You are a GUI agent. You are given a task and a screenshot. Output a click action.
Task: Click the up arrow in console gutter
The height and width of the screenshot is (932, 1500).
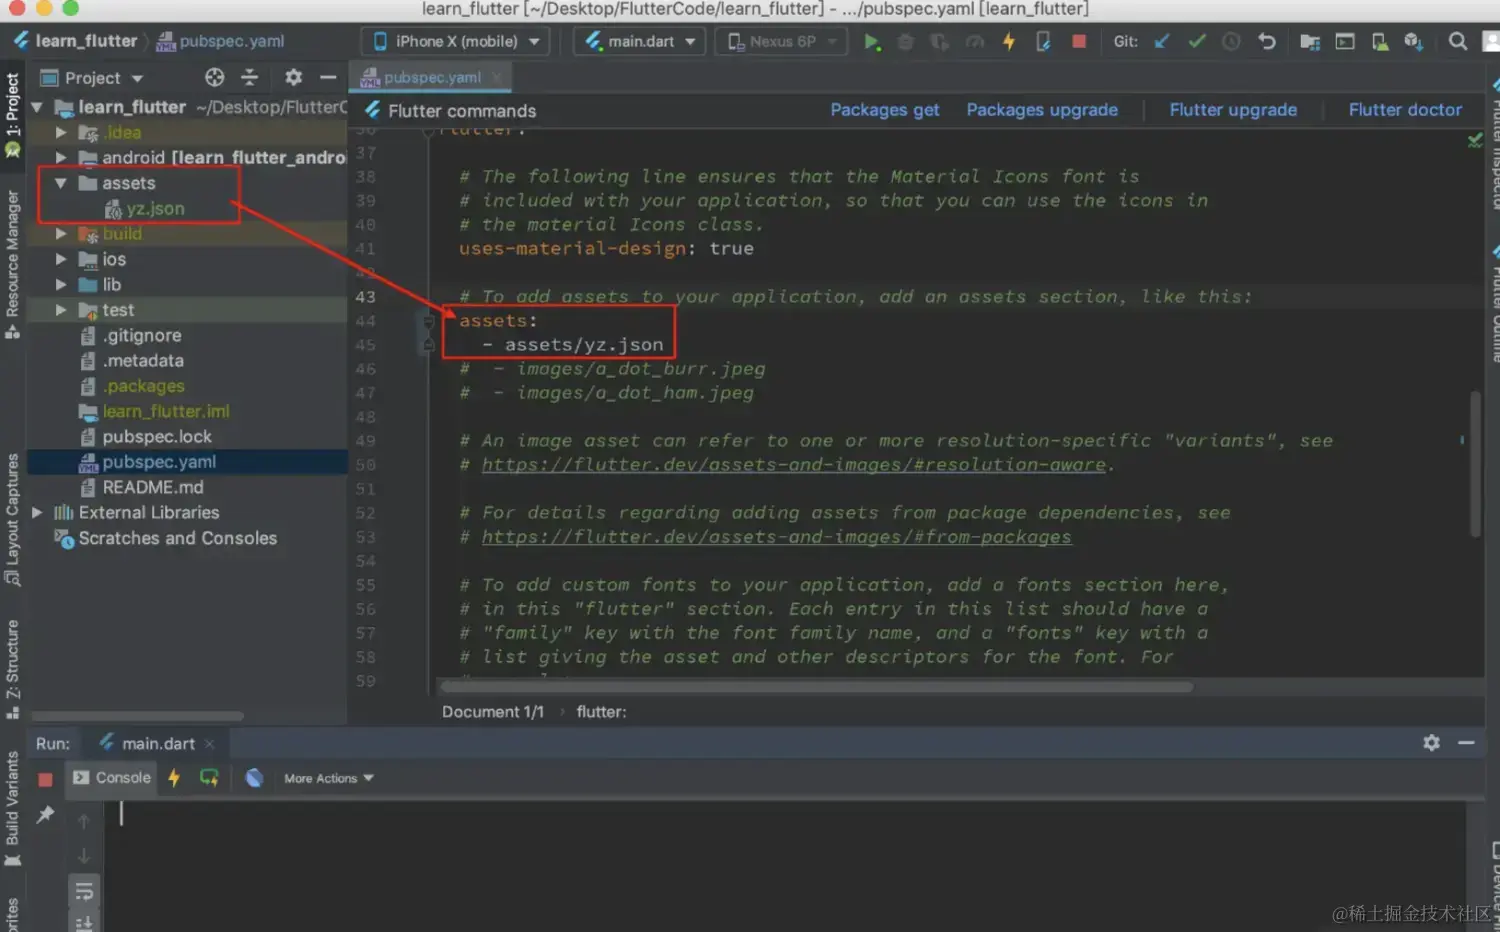coord(84,821)
